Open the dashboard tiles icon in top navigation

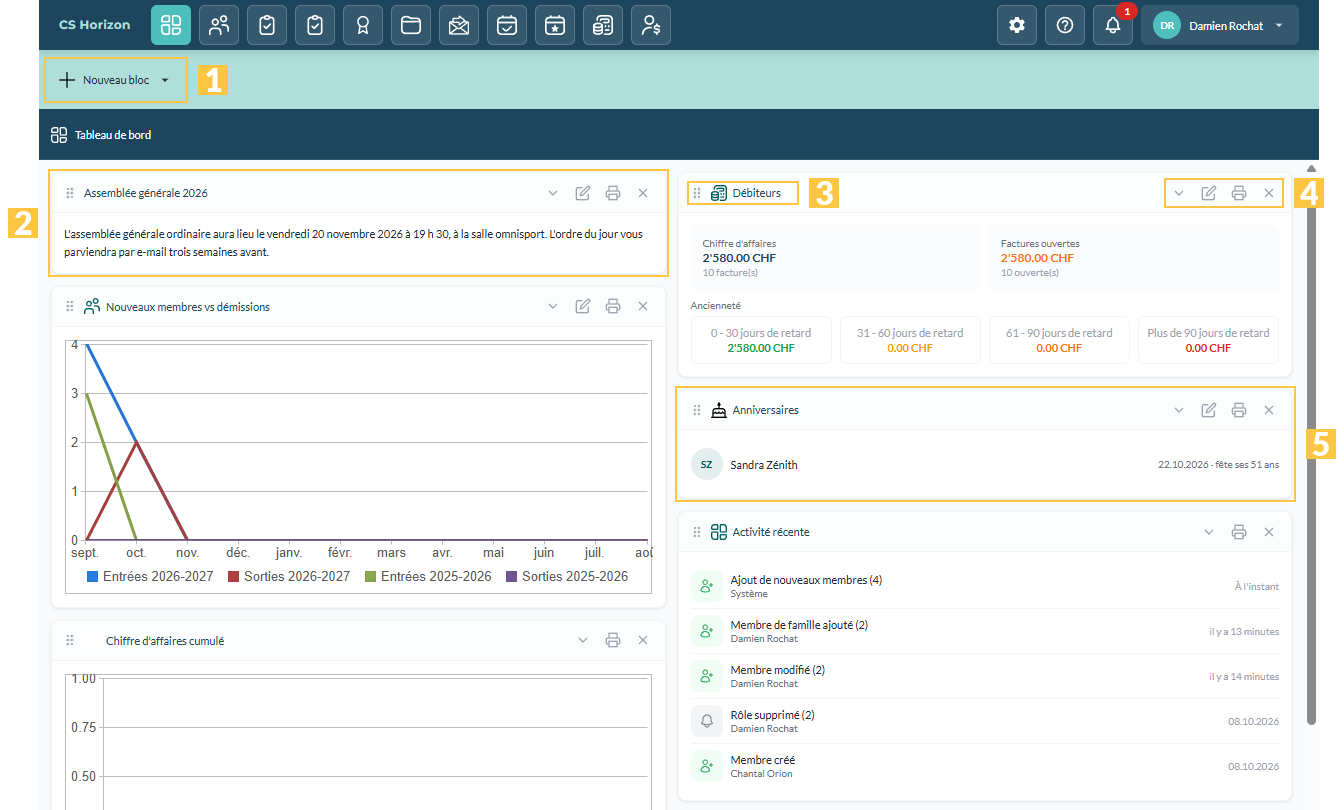pos(171,25)
